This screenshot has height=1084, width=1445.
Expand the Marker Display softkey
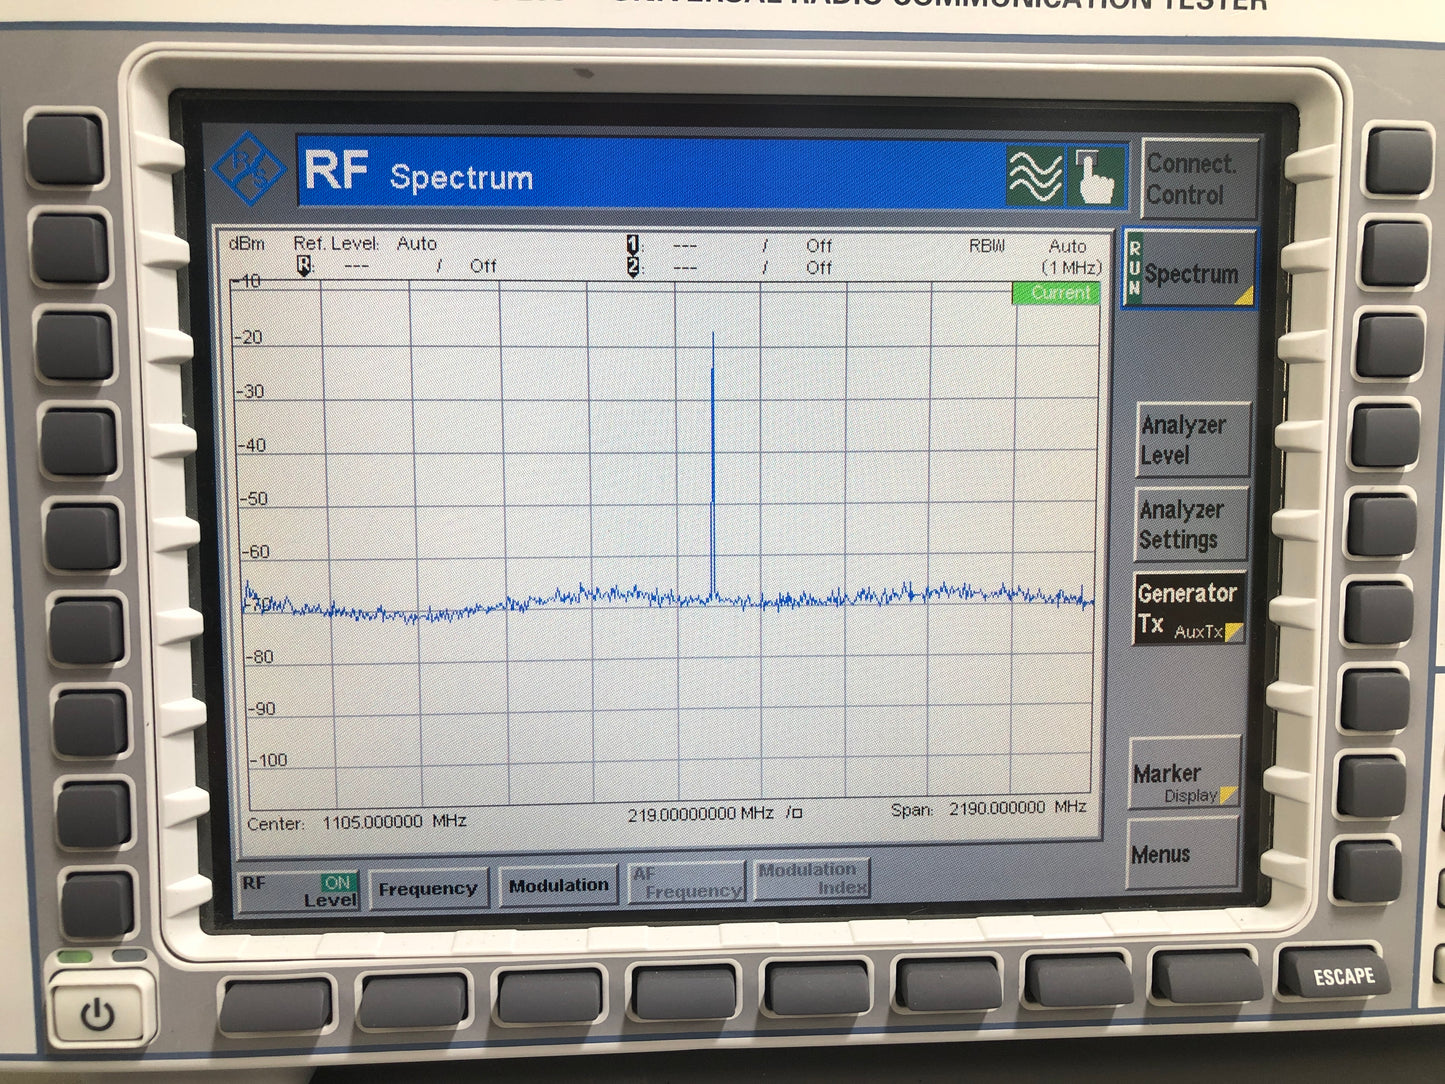(x=1184, y=781)
